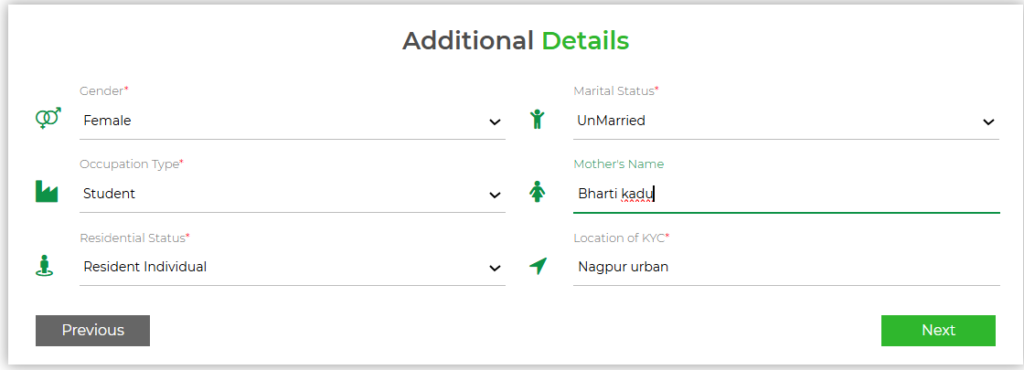Expand the Residential Status chevron arrow
The height and width of the screenshot is (370, 1024).
point(495,268)
